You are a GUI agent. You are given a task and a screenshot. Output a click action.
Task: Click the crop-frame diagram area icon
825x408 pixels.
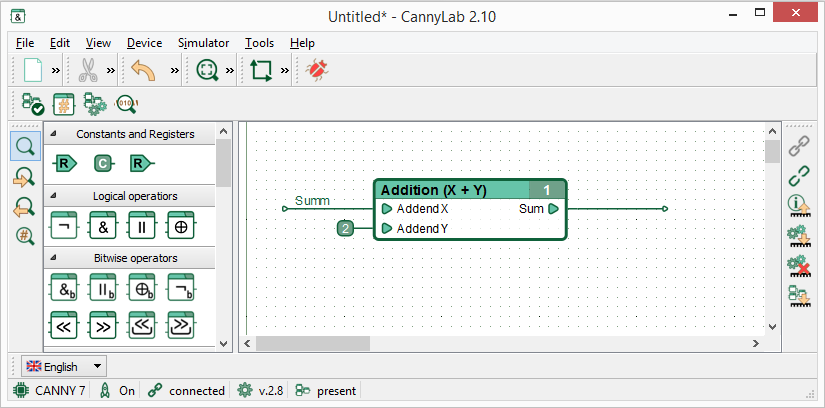tap(261, 69)
